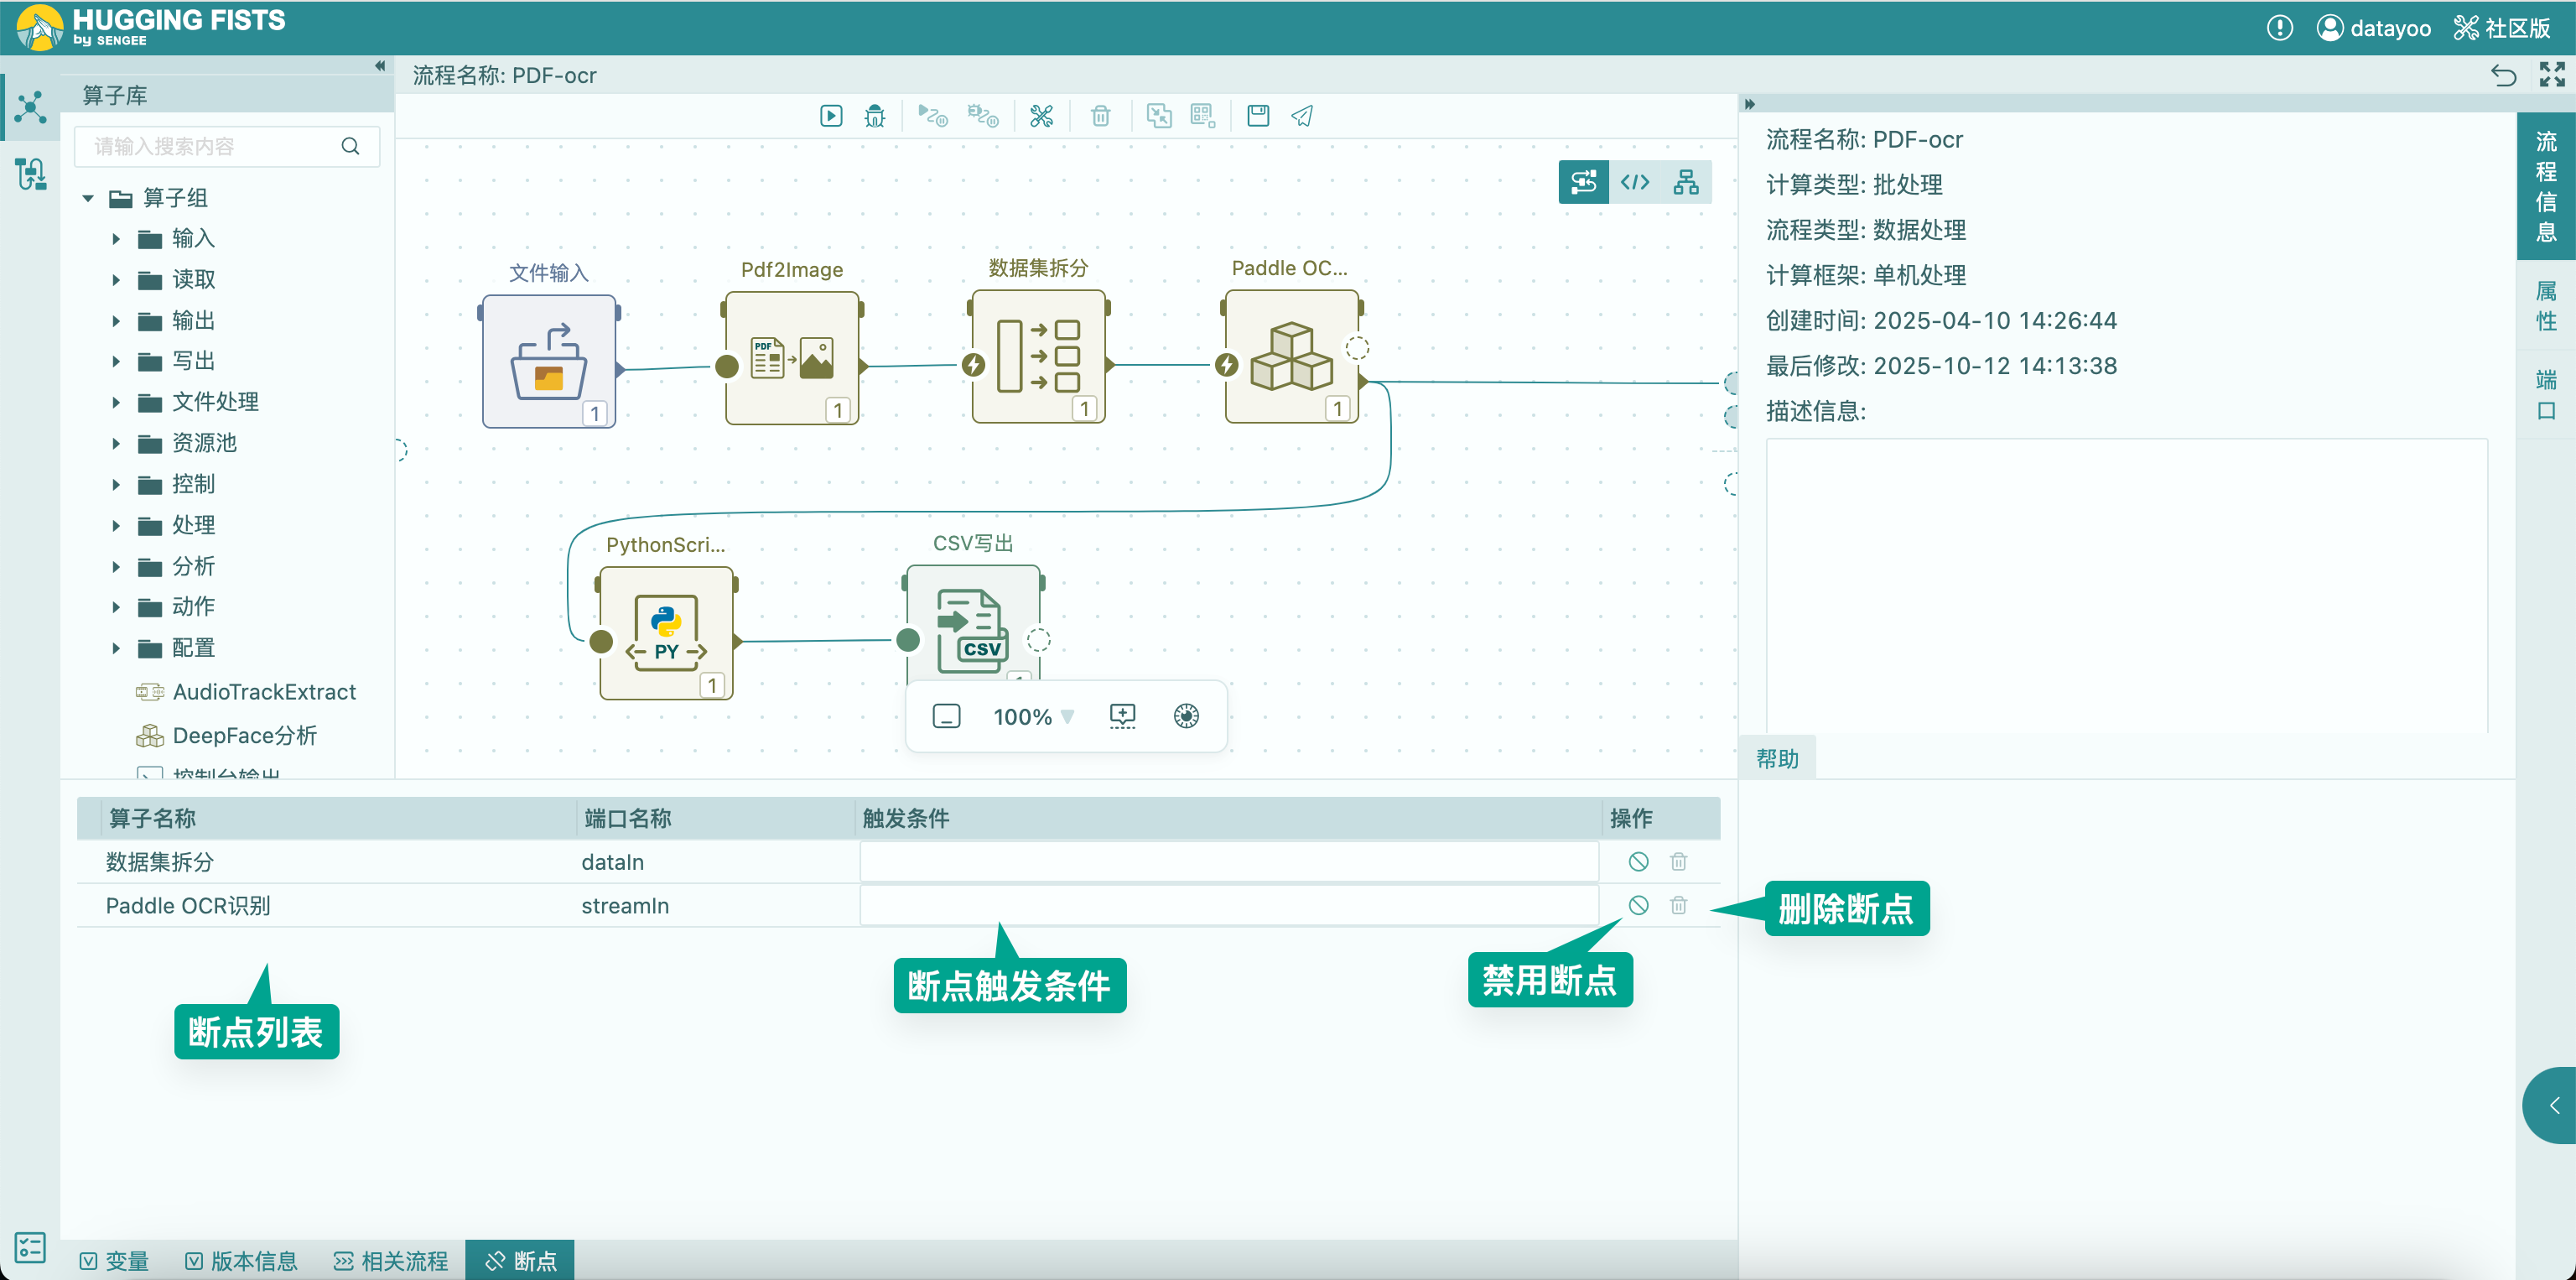Click the publish paper-plane icon
Screen dimensions: 2576x1280
[1302, 116]
